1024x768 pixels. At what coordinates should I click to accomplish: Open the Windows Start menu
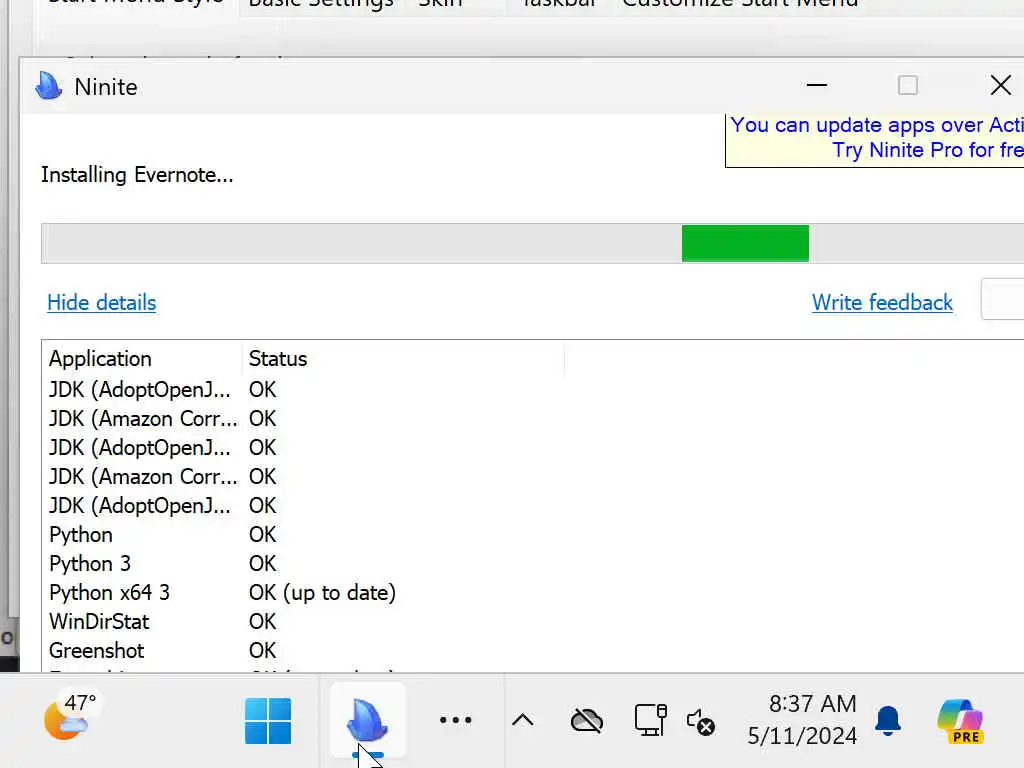click(x=268, y=721)
